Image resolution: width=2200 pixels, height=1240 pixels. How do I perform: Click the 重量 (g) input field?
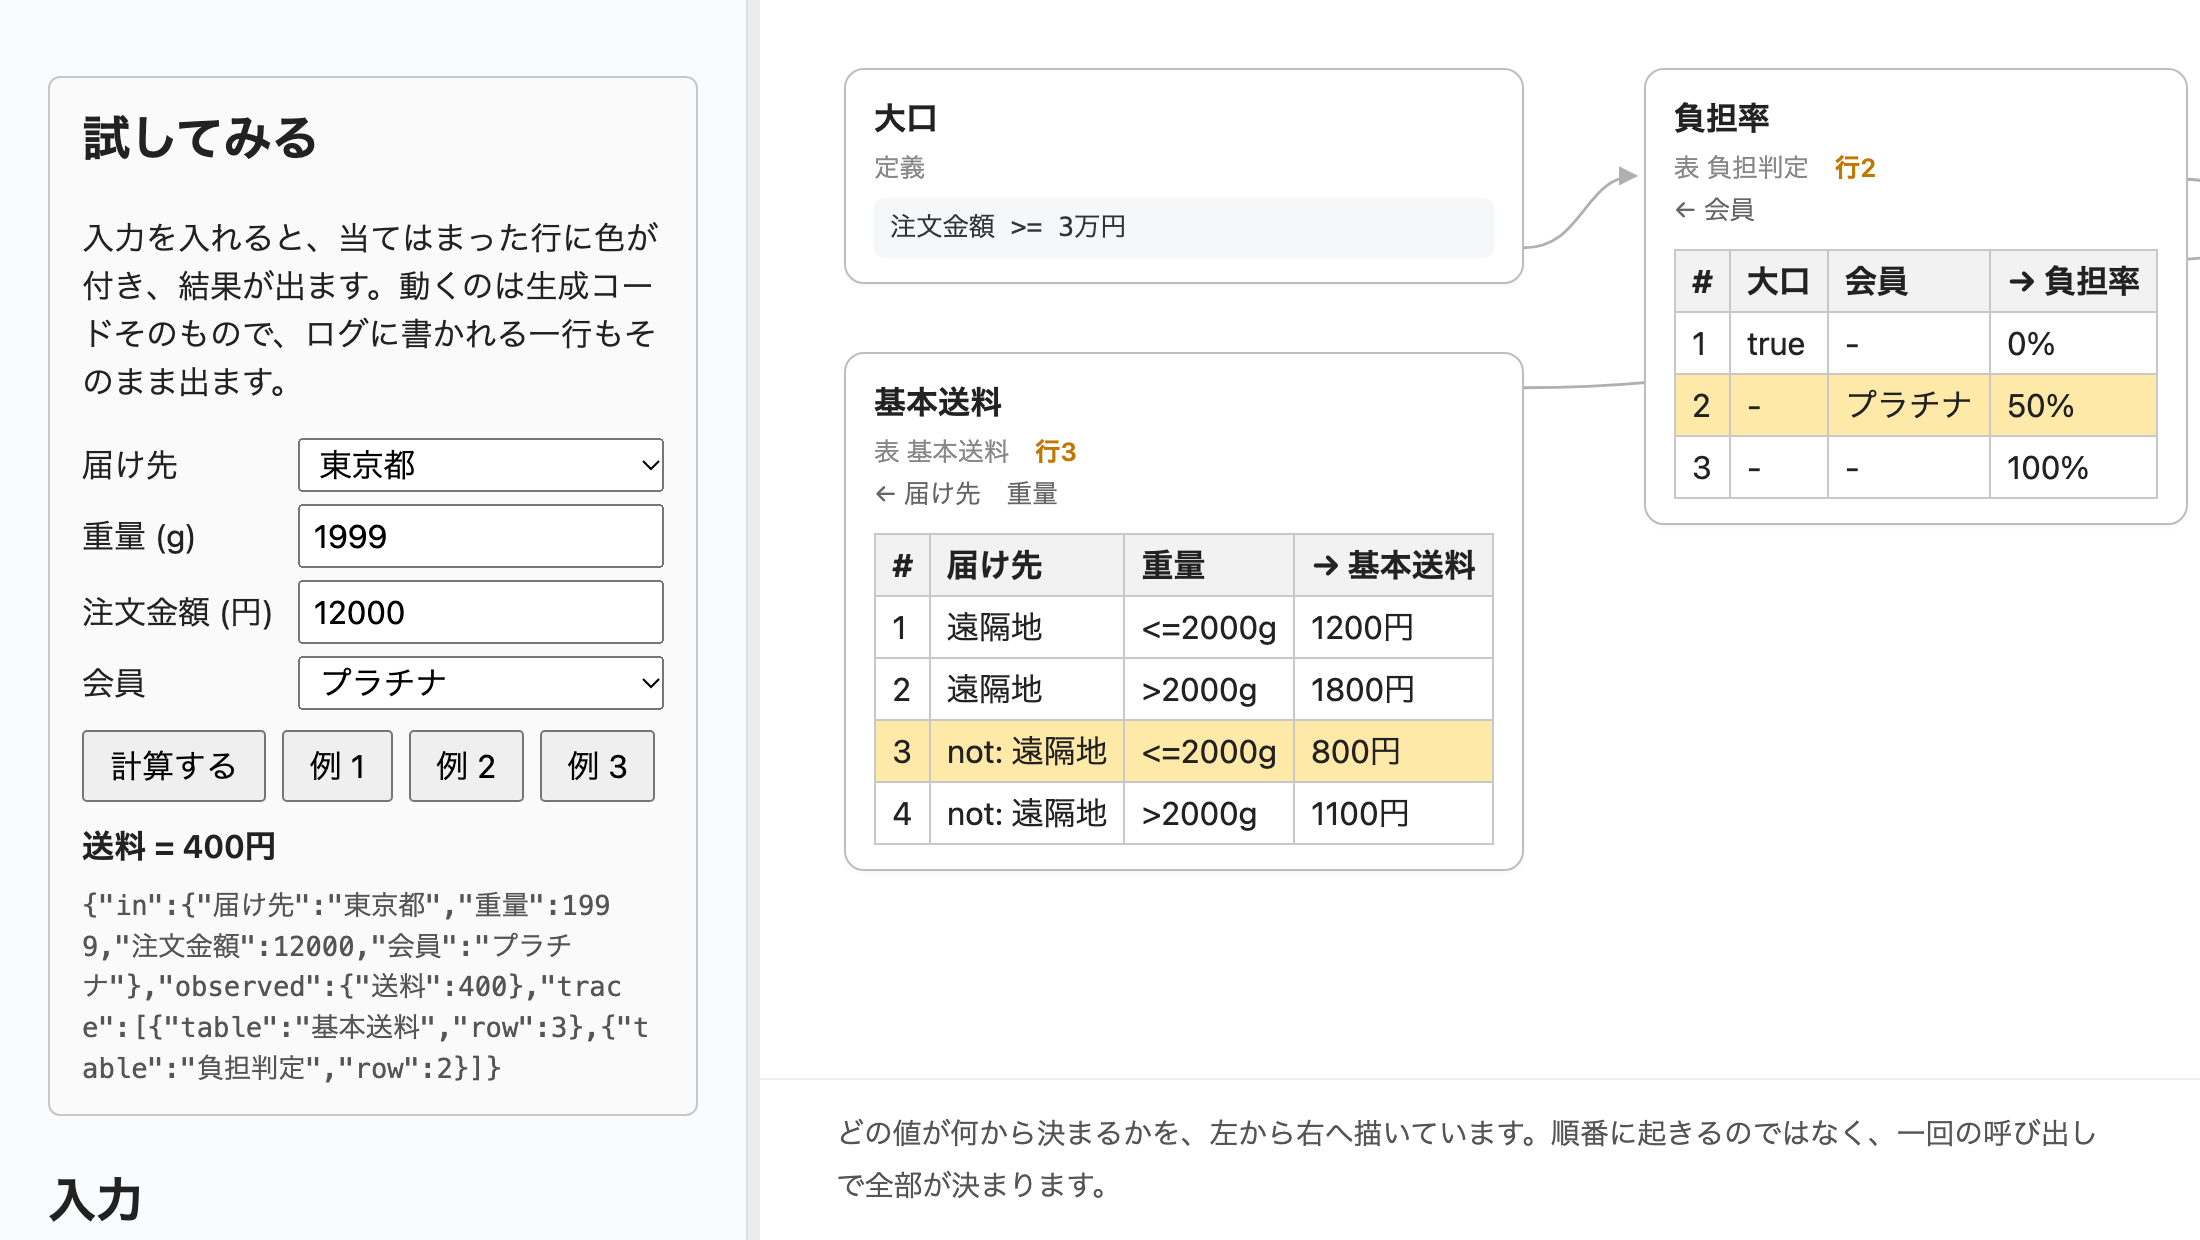[x=481, y=536]
